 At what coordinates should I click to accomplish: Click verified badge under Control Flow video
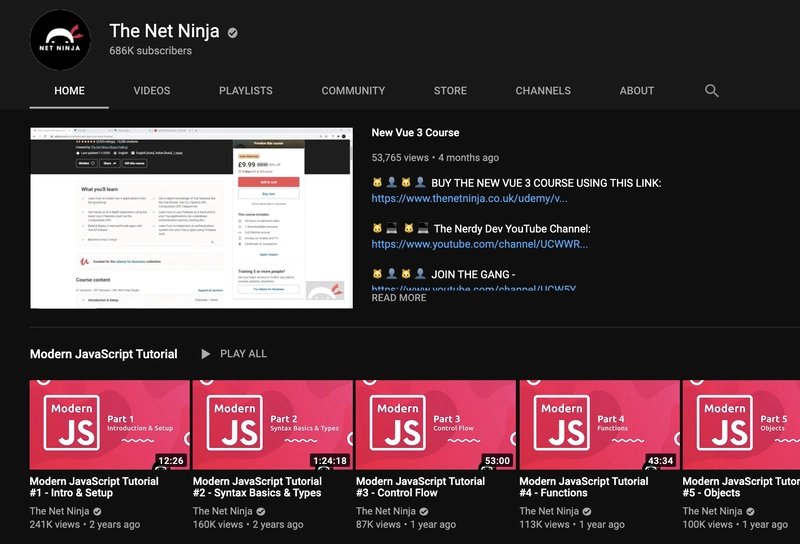(x=424, y=511)
